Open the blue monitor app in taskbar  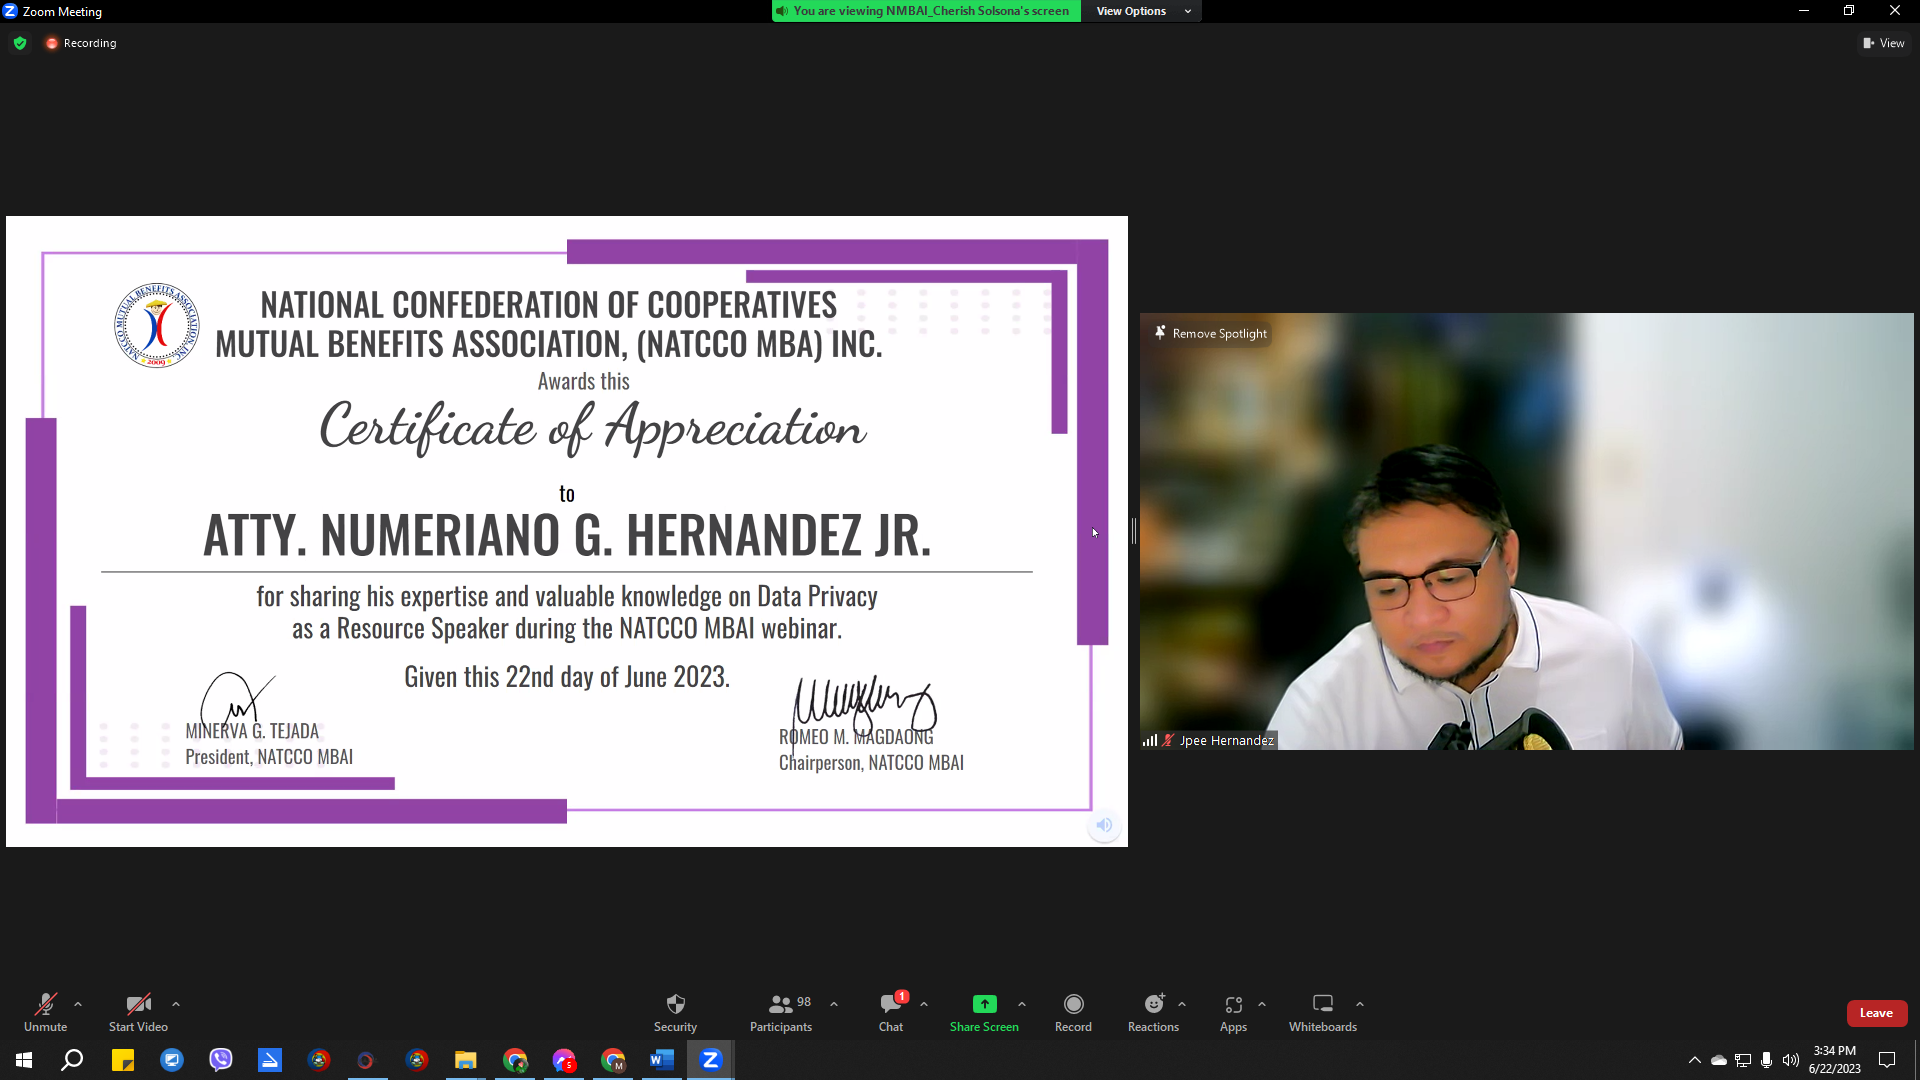click(172, 1060)
